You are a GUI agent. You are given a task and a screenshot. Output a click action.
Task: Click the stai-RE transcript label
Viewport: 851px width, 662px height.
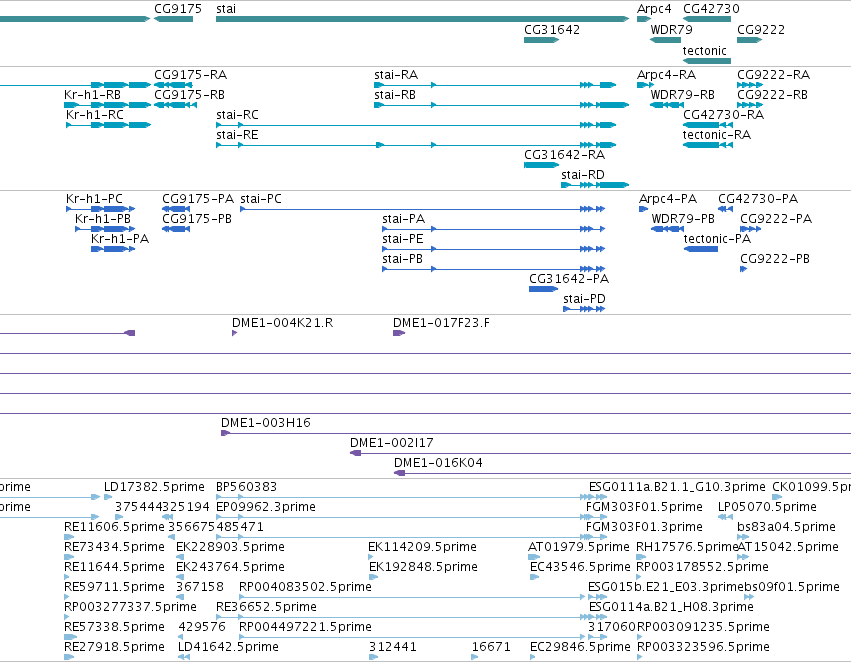[237, 135]
